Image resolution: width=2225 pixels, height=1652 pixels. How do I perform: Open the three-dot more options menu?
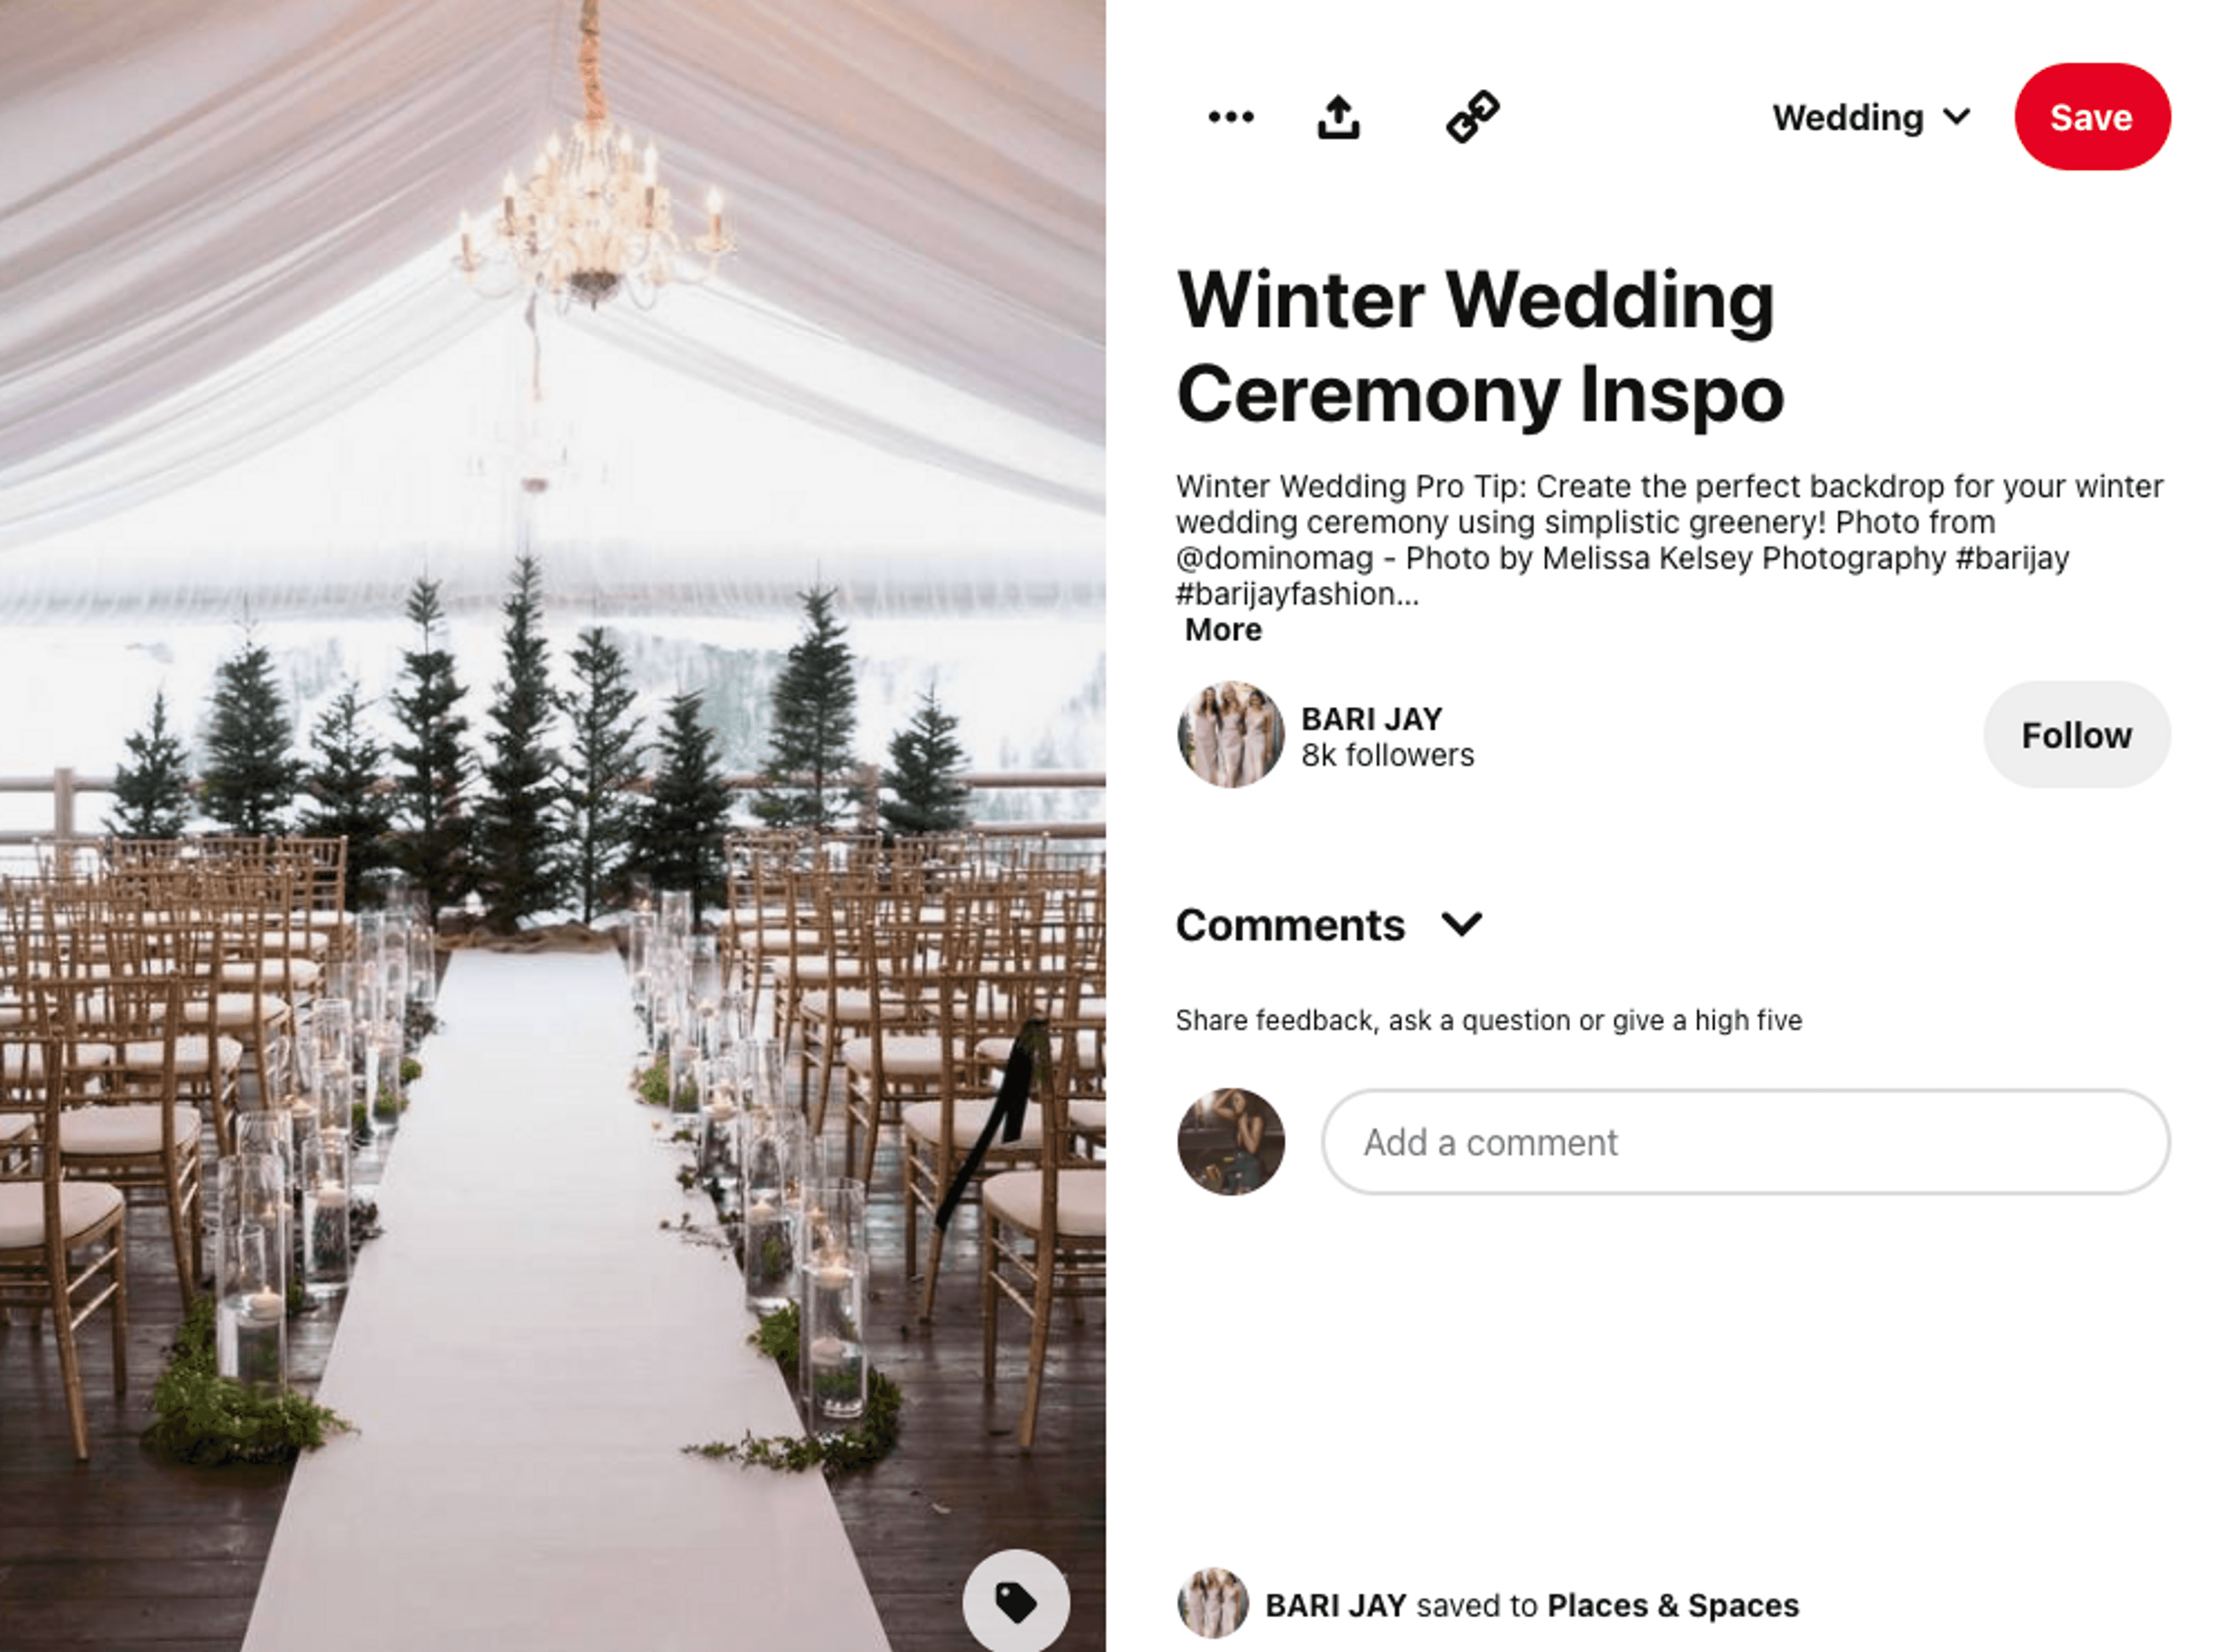1230,117
